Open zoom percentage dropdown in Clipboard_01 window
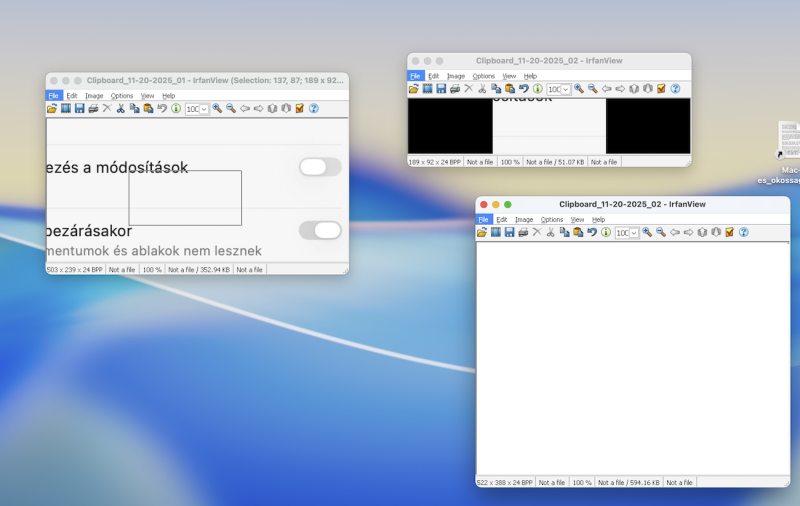The width and height of the screenshot is (800, 506). click(x=204, y=109)
